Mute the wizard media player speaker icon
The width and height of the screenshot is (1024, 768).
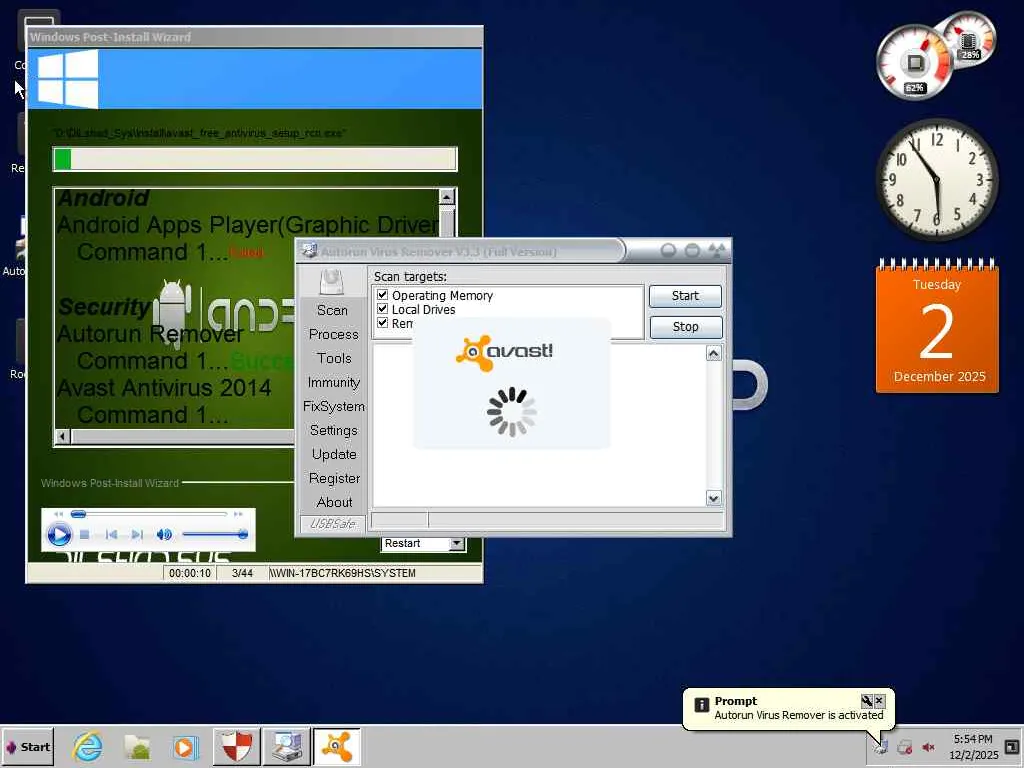coord(163,534)
